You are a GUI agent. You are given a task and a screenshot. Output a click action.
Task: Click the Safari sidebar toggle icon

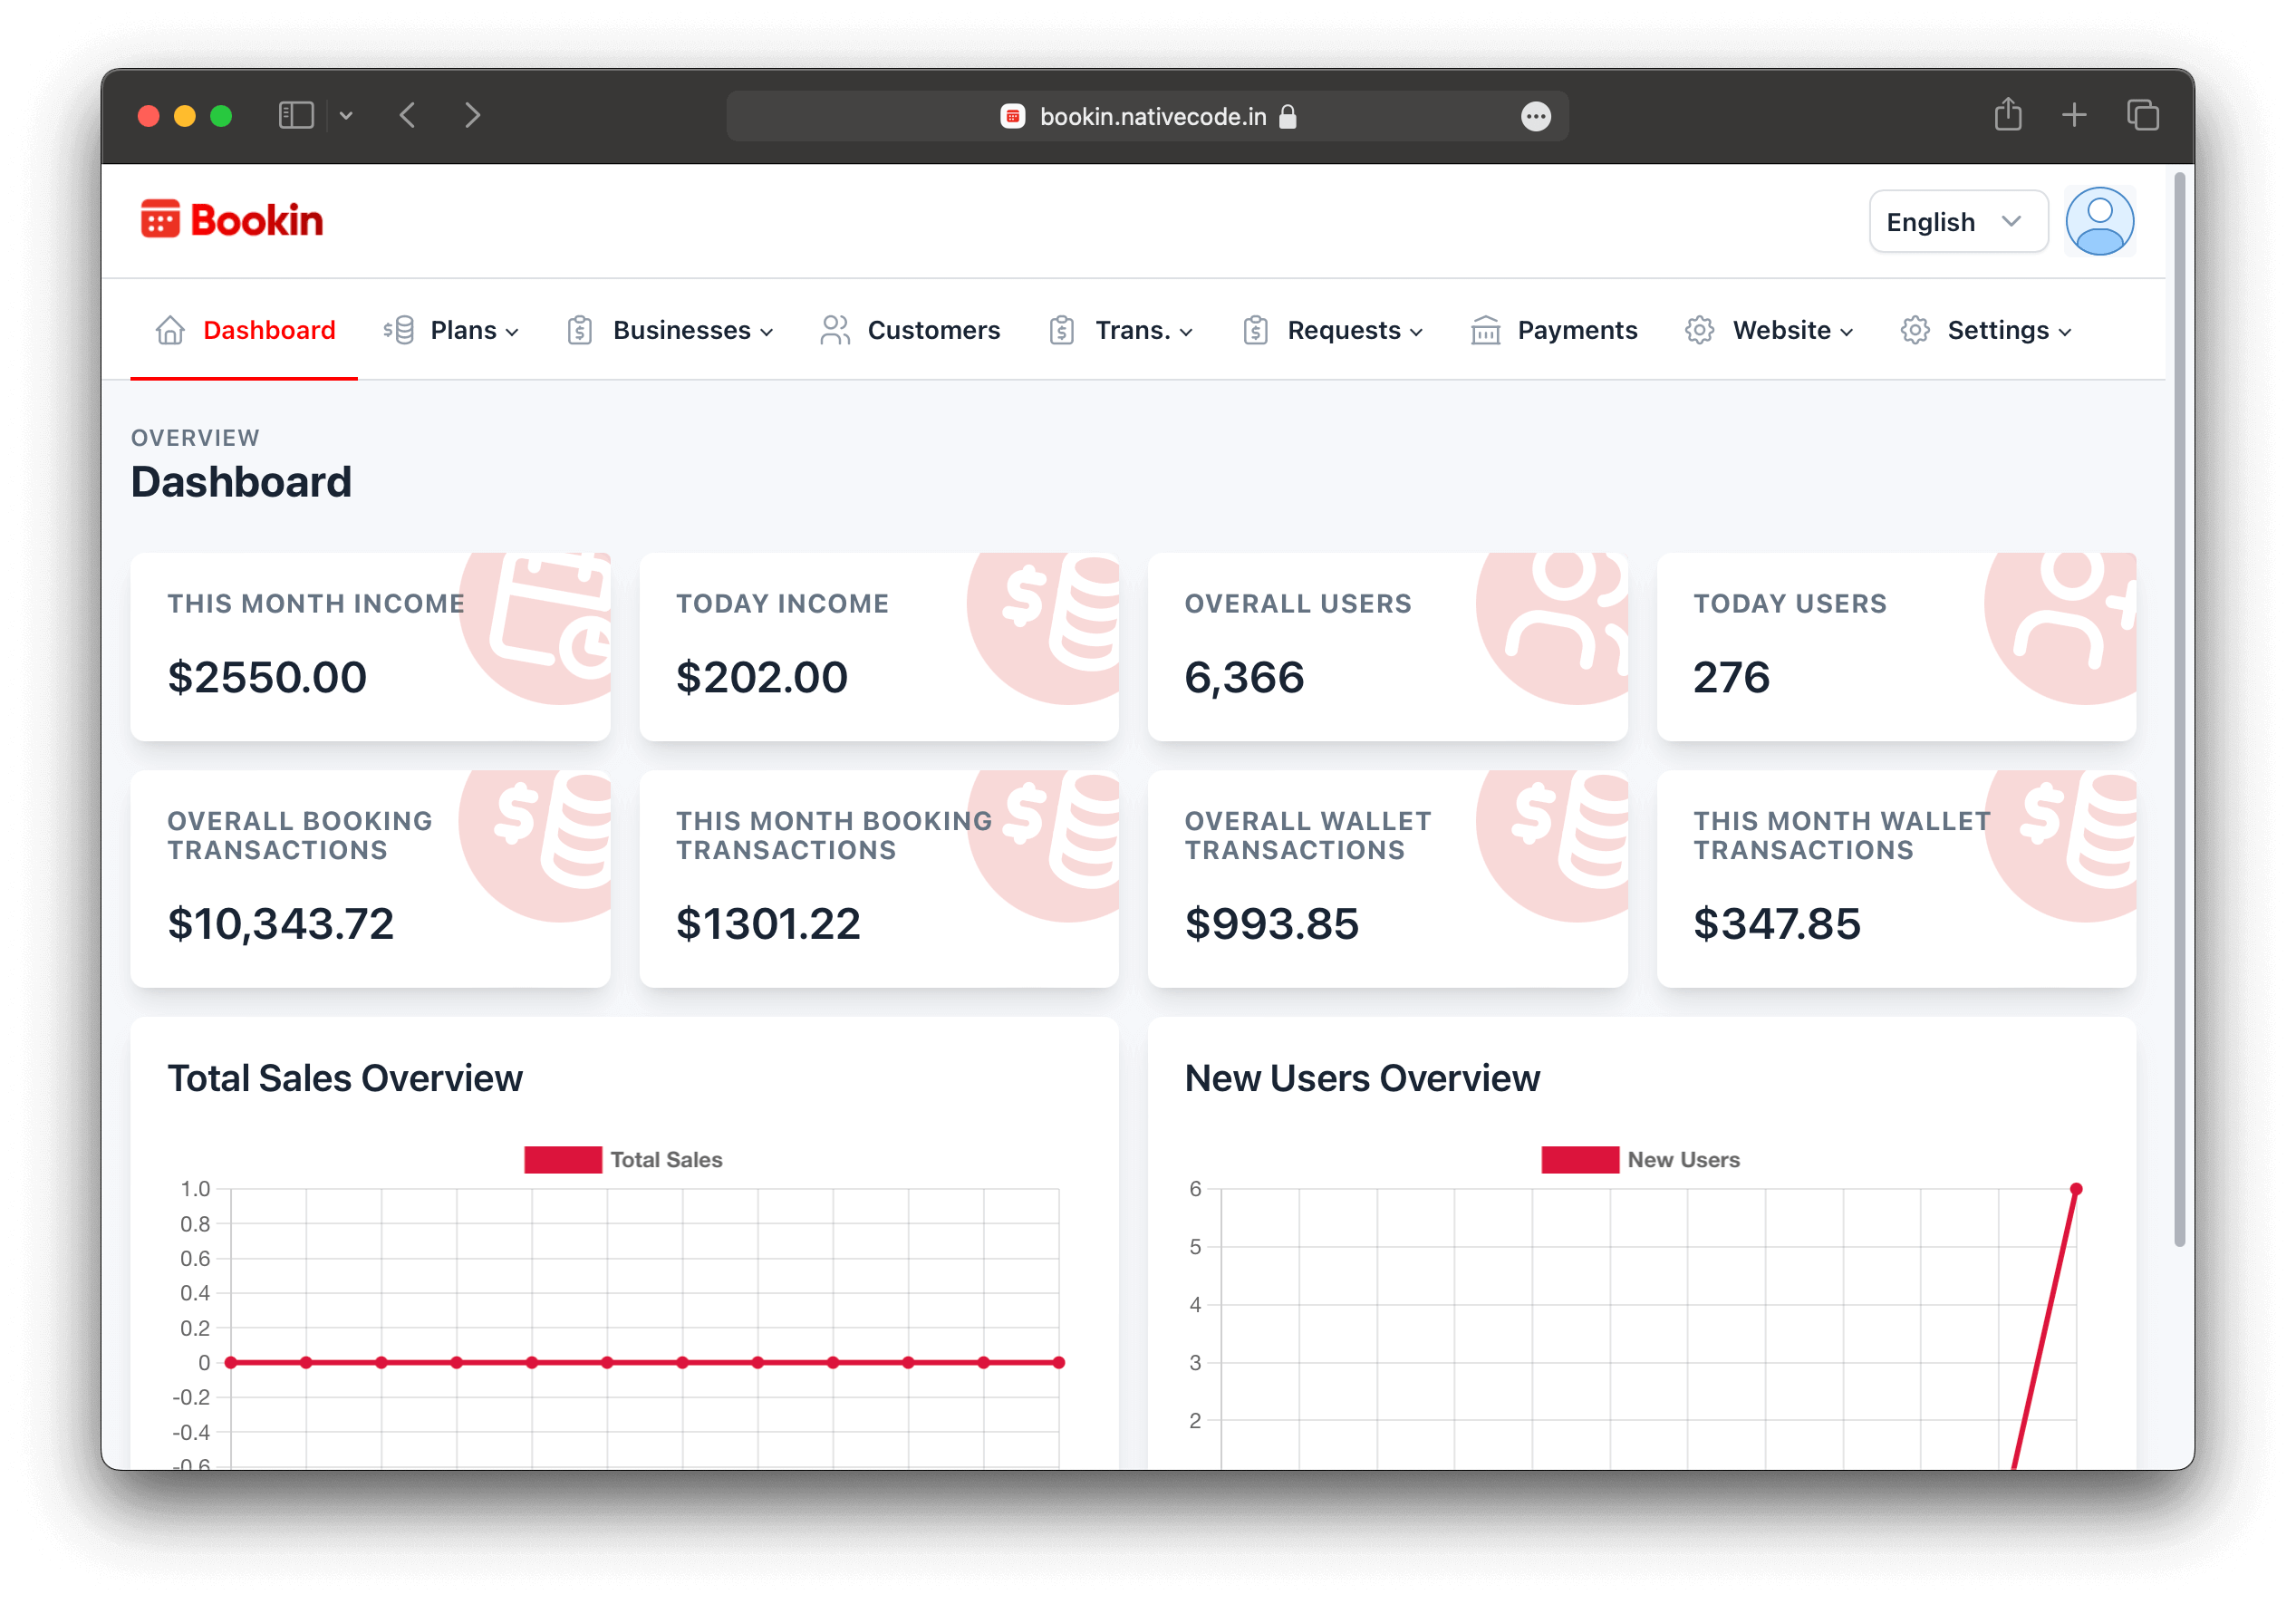coord(296,116)
